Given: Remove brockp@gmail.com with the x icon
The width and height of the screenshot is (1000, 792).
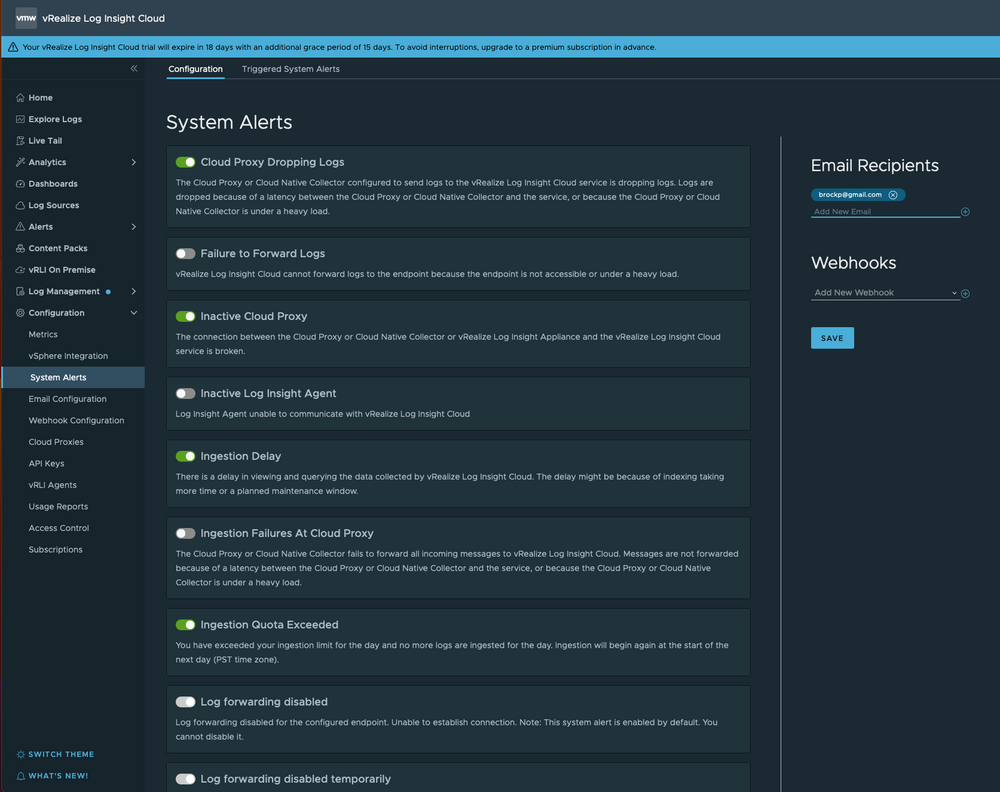Looking at the screenshot, I should [x=893, y=195].
